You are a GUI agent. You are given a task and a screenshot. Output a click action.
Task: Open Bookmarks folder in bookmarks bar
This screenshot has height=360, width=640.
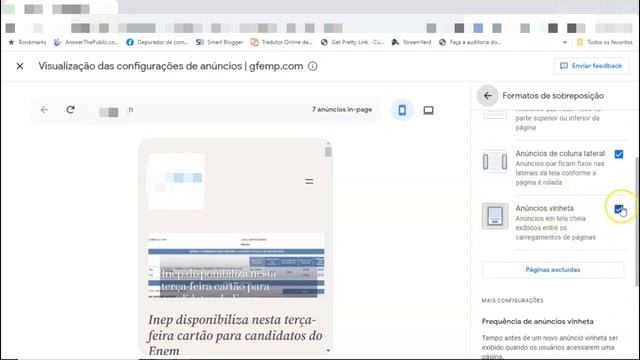click(28, 42)
